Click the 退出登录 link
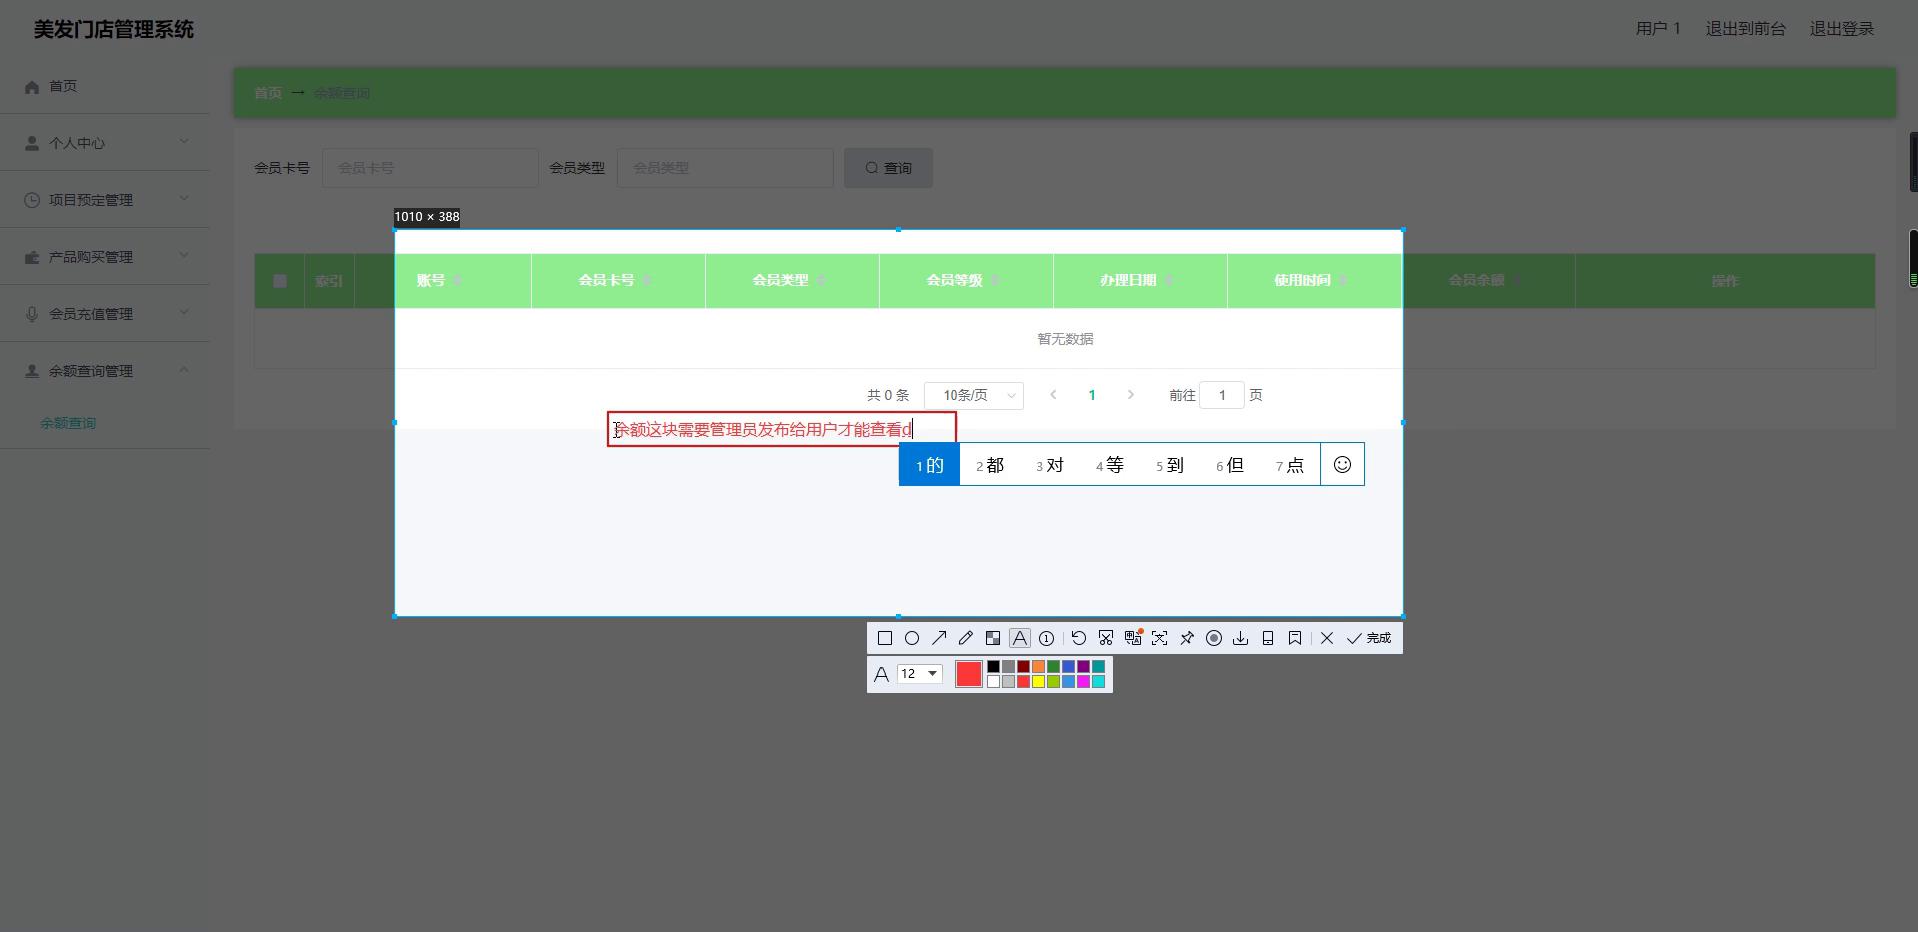 tap(1841, 29)
